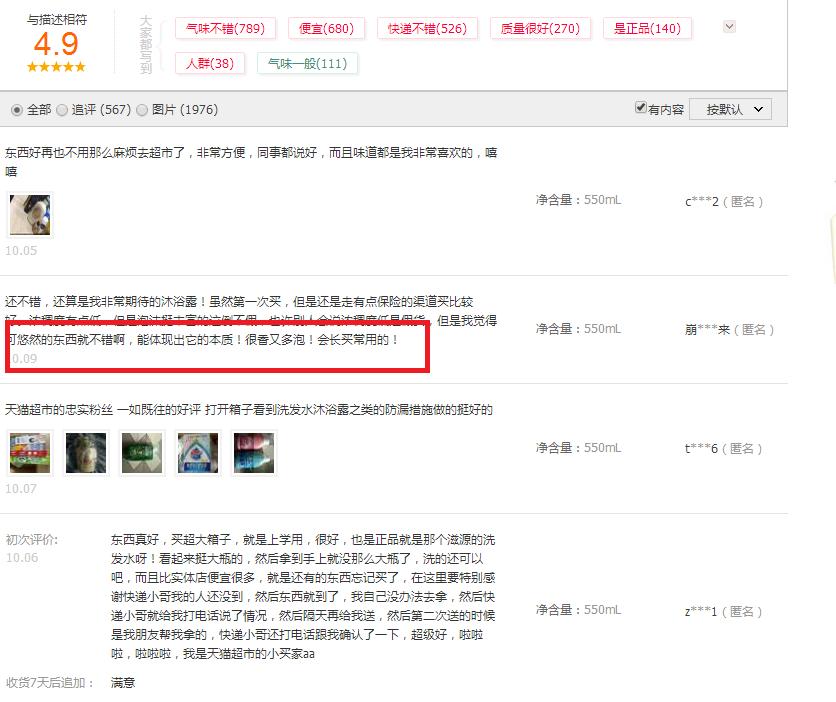The height and width of the screenshot is (702, 836).
Task: Click the five-star rating under 4.9
Action: (x=56, y=67)
